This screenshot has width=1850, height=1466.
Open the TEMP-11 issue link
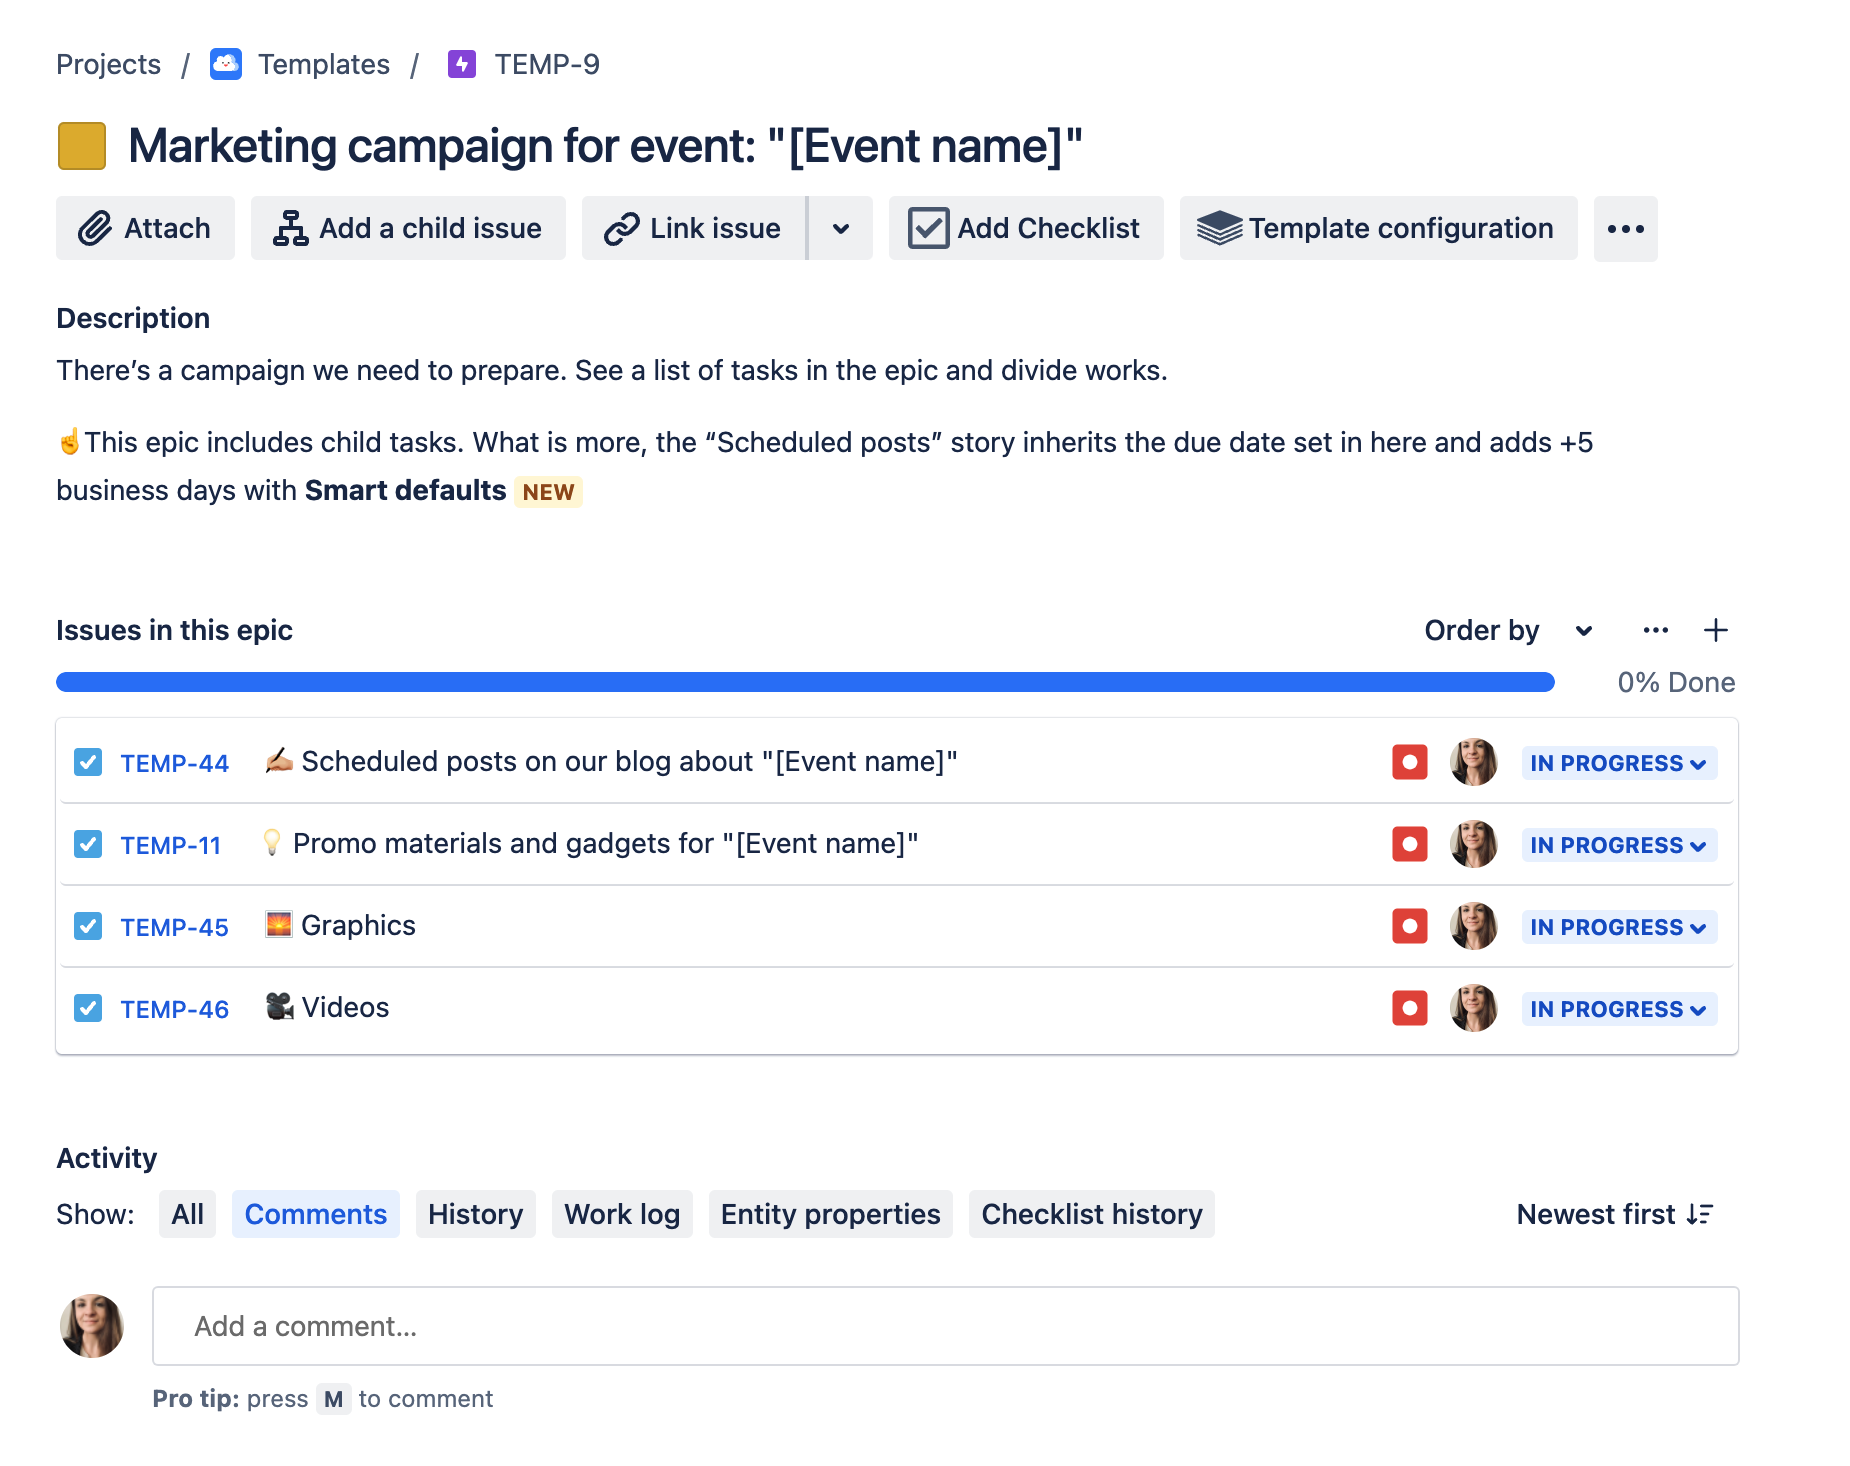[171, 845]
